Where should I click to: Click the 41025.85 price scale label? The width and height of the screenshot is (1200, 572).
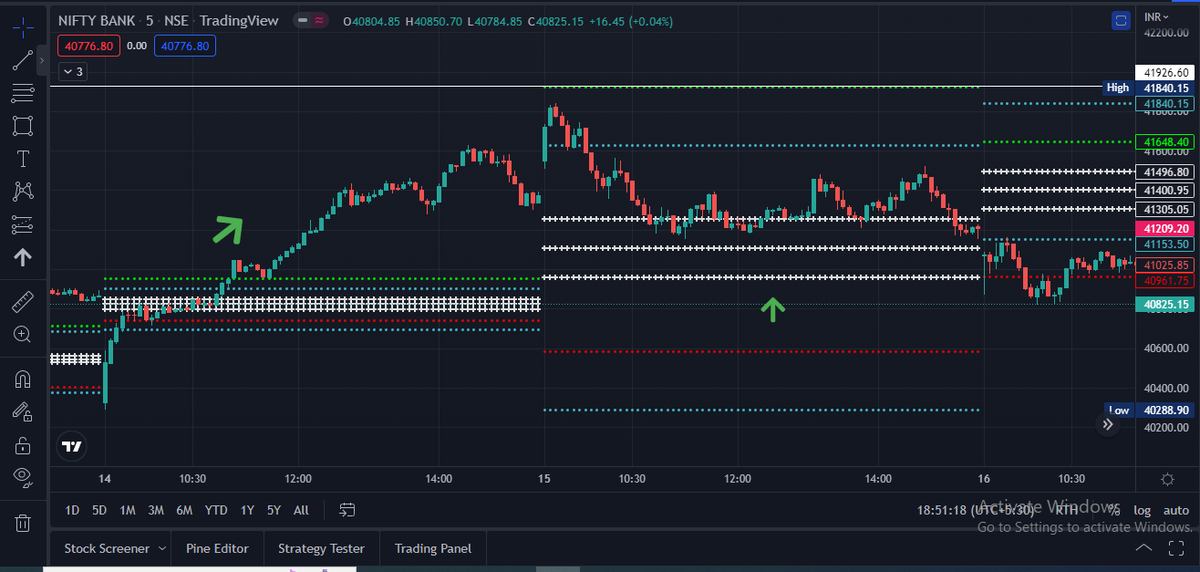pos(1166,265)
